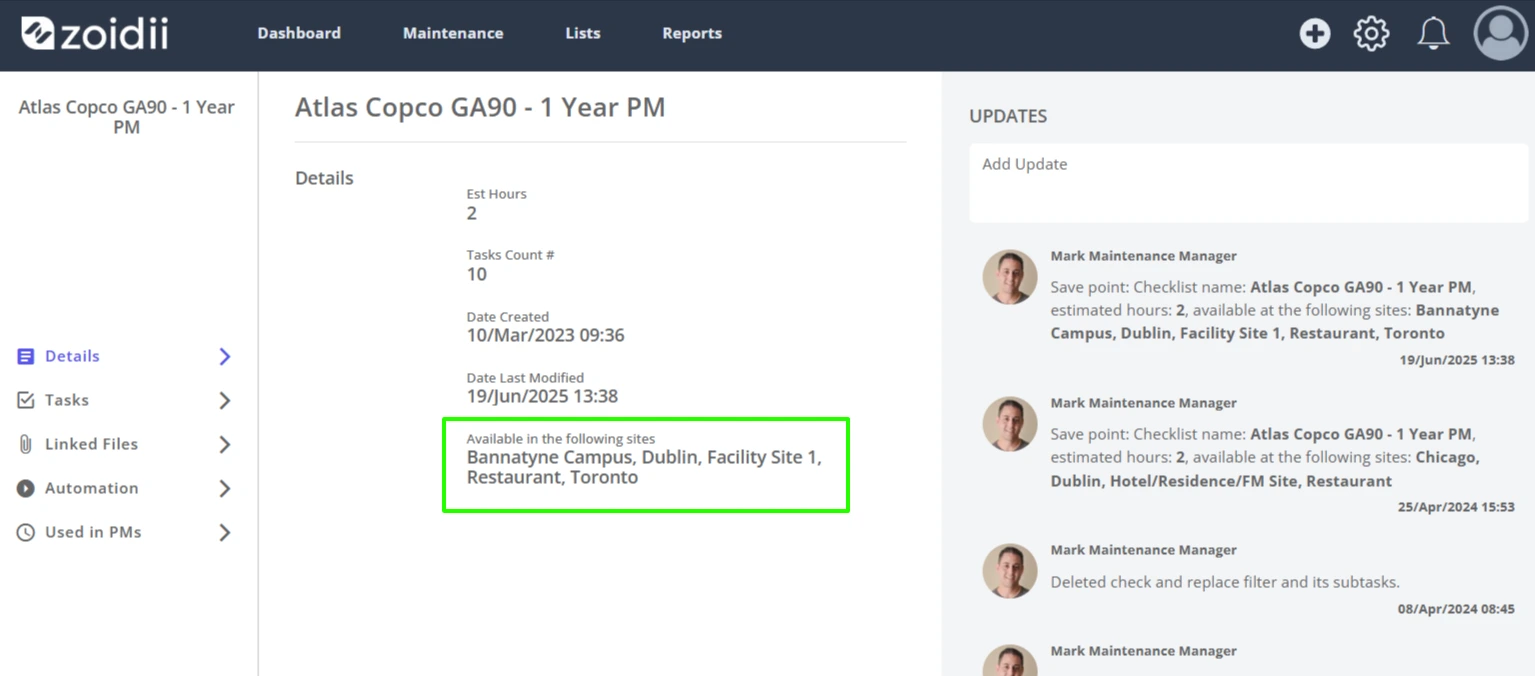This screenshot has width=1535, height=676.
Task: Select the Tasks checklist icon
Action: pyautogui.click(x=26, y=400)
